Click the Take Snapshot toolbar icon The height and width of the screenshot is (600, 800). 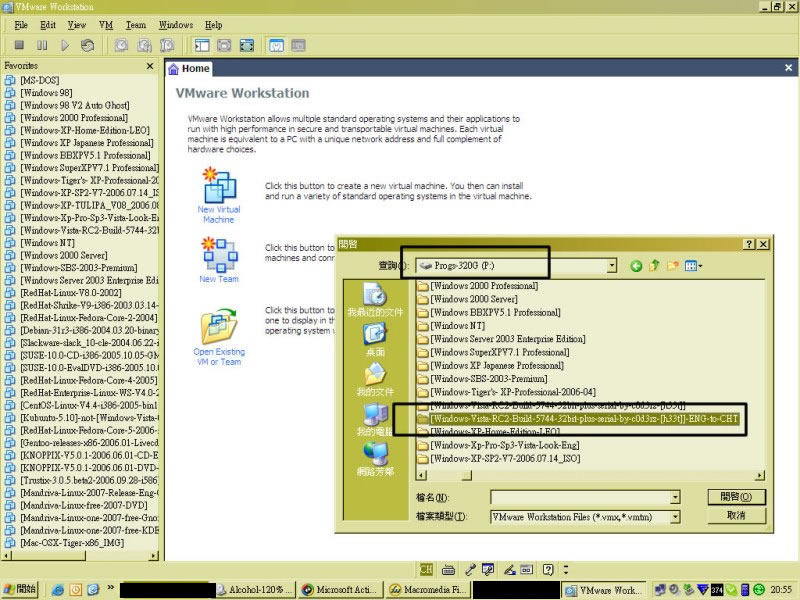(121, 45)
